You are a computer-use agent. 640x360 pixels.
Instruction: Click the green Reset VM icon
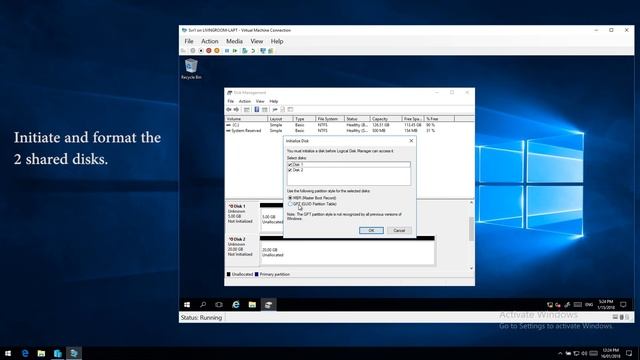click(x=235, y=51)
